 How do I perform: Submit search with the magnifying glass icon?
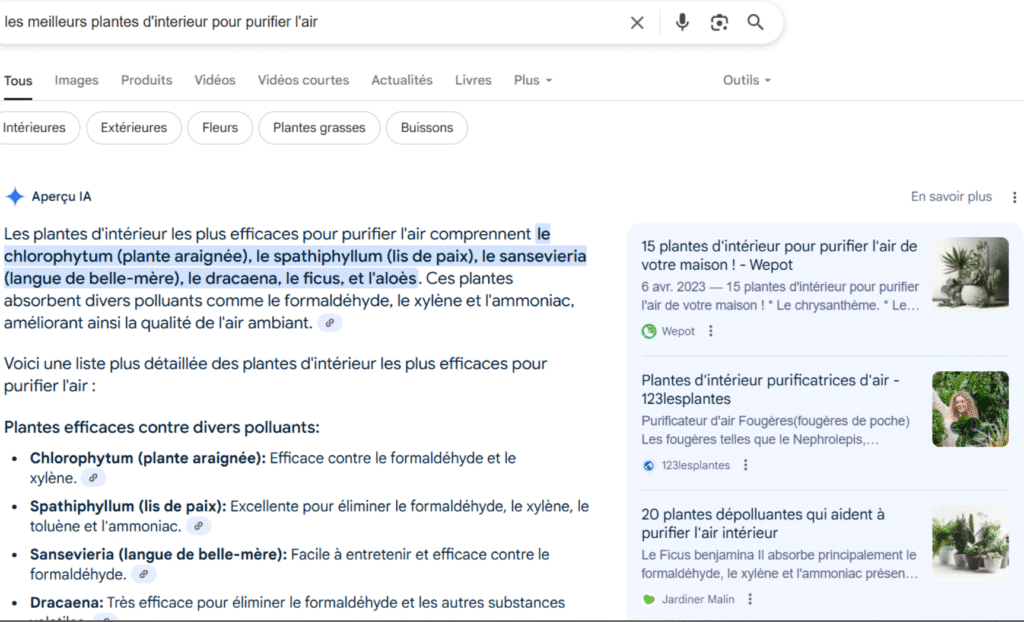coord(756,22)
